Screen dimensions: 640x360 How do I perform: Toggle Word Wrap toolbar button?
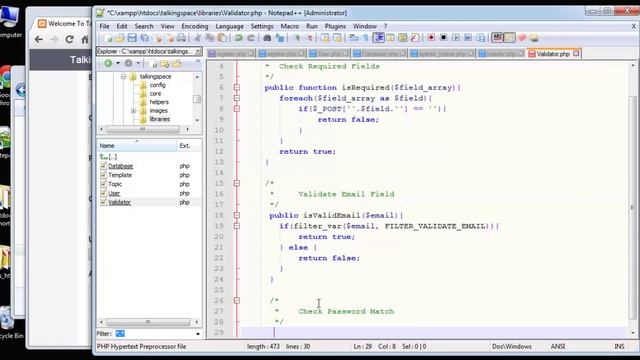[x=353, y=38]
